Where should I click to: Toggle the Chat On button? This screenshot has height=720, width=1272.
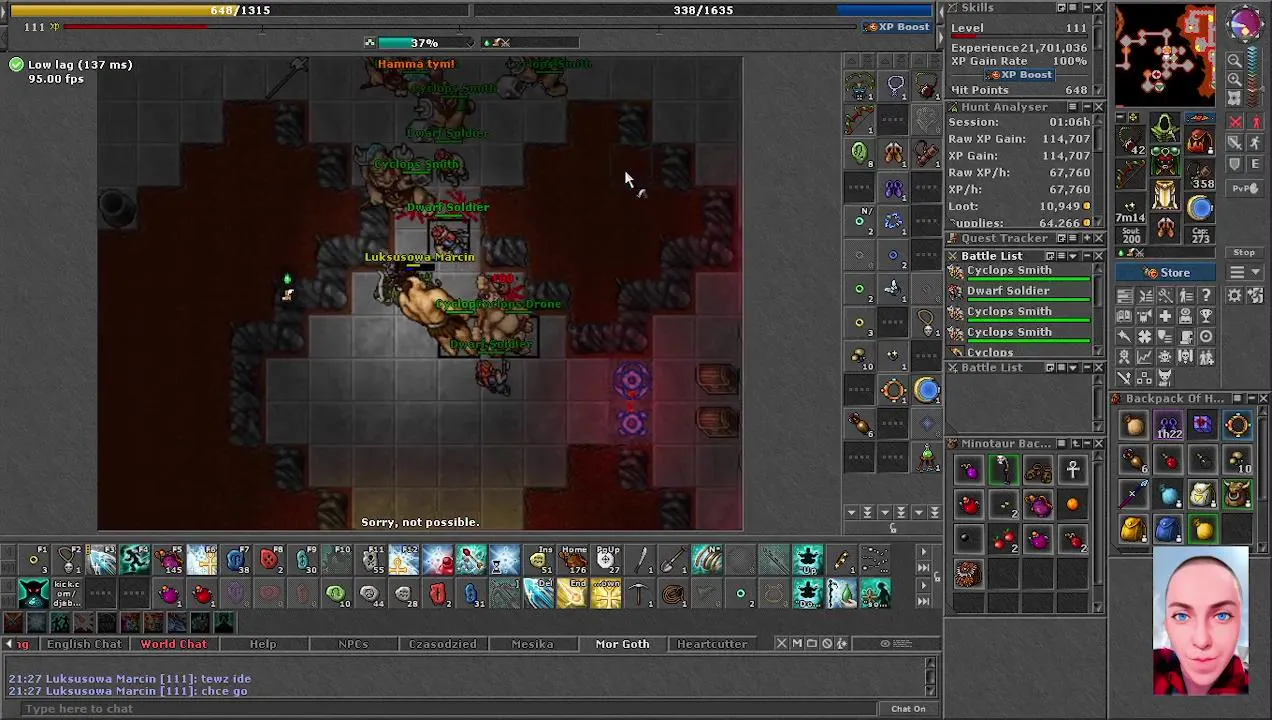pyautogui.click(x=908, y=708)
